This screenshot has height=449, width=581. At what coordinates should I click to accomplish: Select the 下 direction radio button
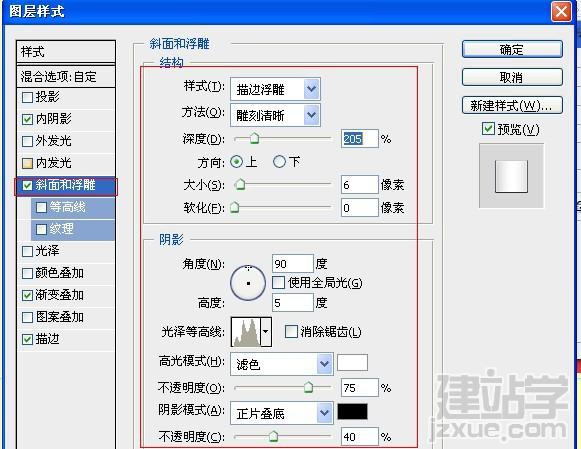(279, 162)
